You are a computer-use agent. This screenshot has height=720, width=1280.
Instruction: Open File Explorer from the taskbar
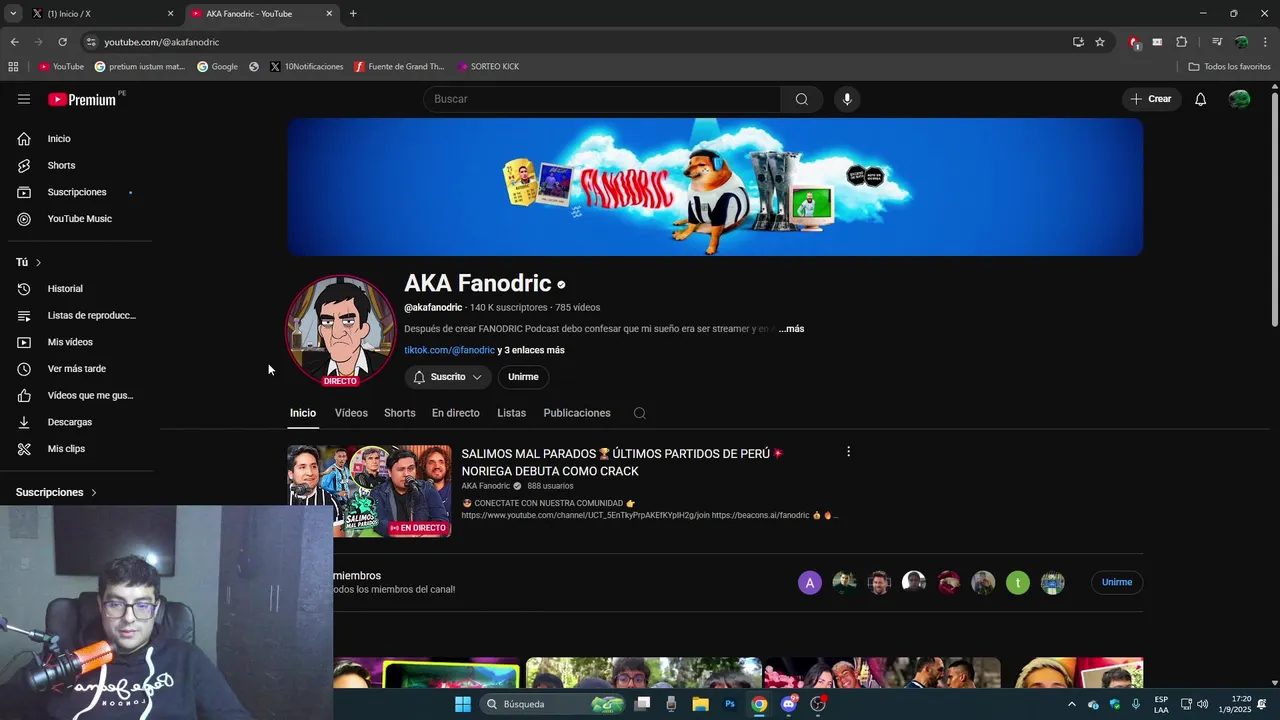click(700, 704)
